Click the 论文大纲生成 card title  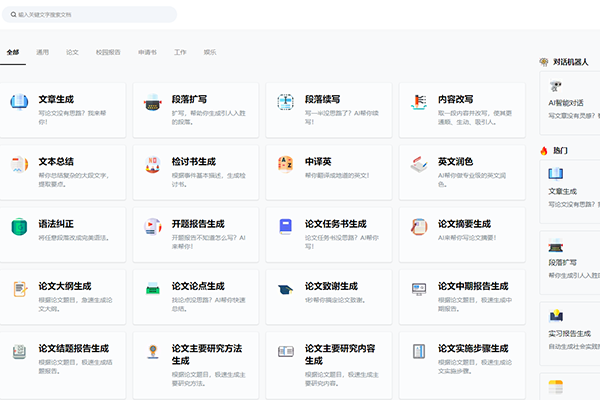click(x=65, y=286)
